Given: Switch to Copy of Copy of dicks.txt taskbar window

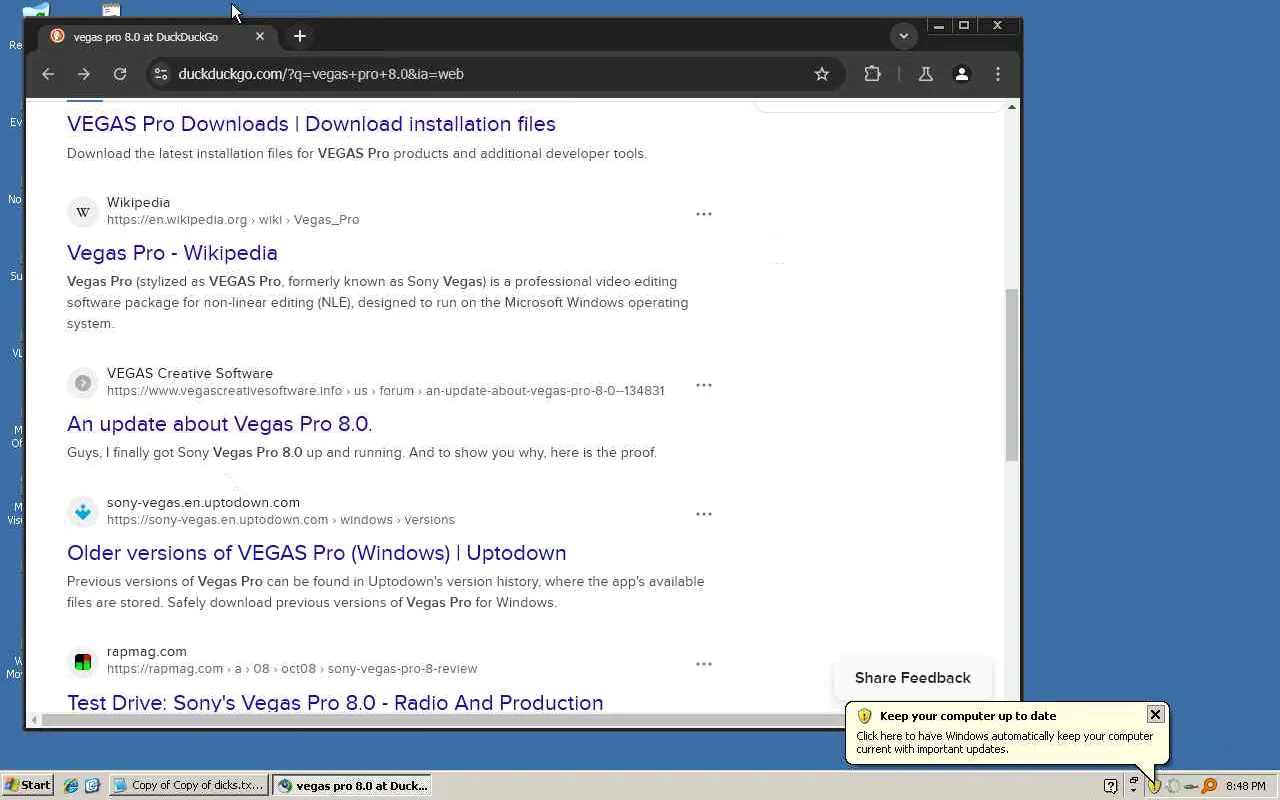Looking at the screenshot, I should coord(189,786).
